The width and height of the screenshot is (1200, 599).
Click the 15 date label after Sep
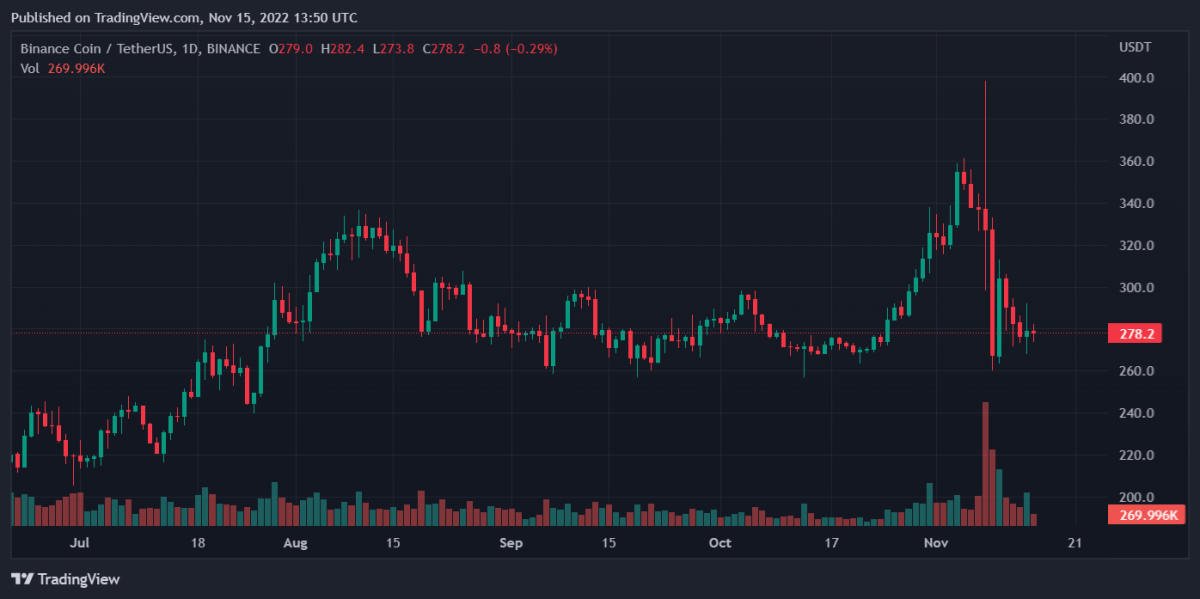click(608, 543)
